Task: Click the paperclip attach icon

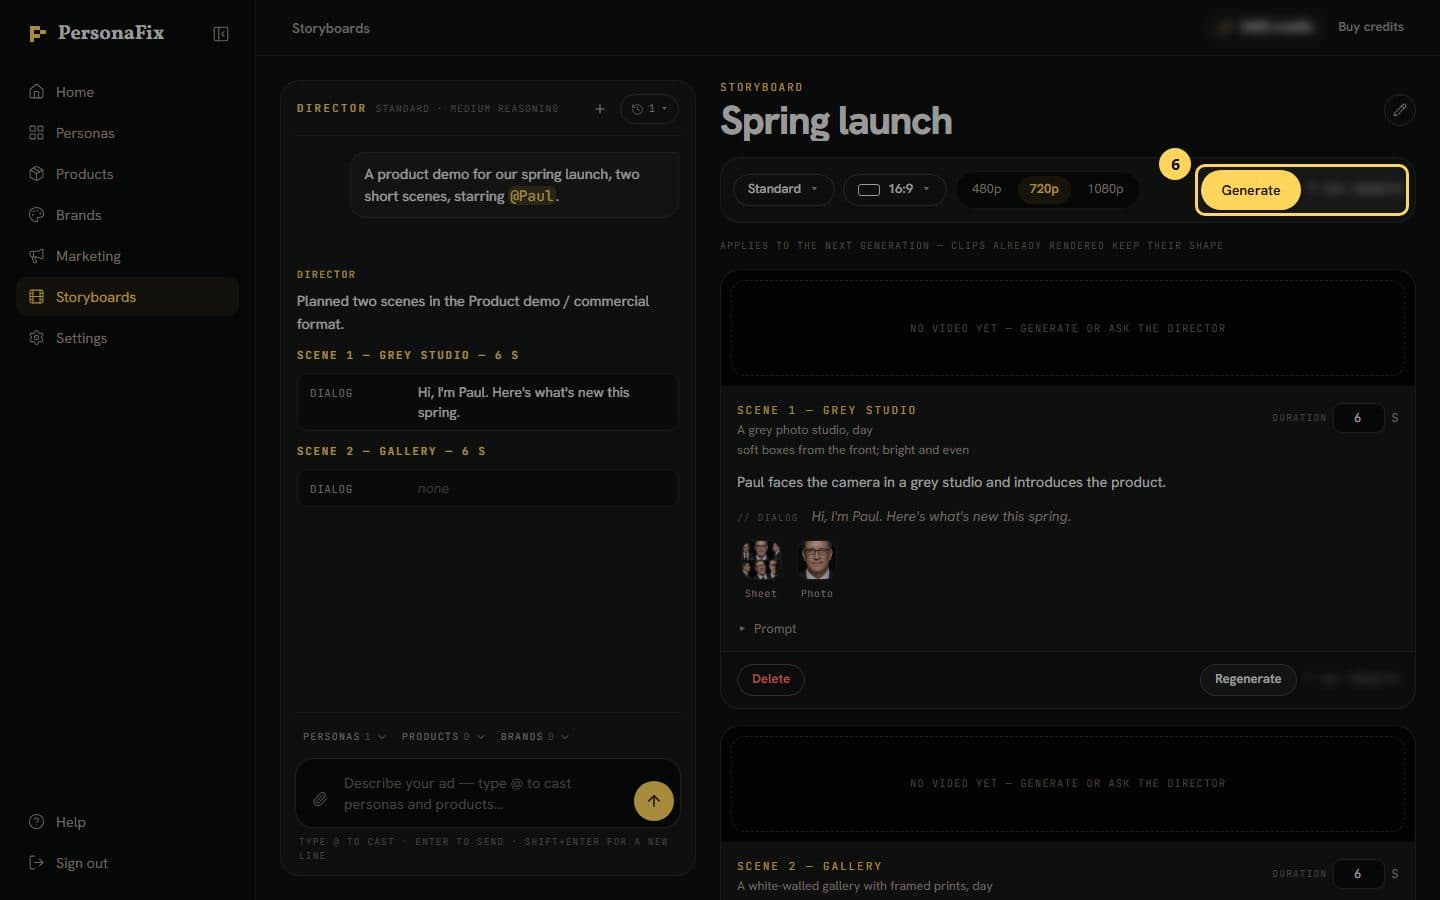Action: [320, 799]
